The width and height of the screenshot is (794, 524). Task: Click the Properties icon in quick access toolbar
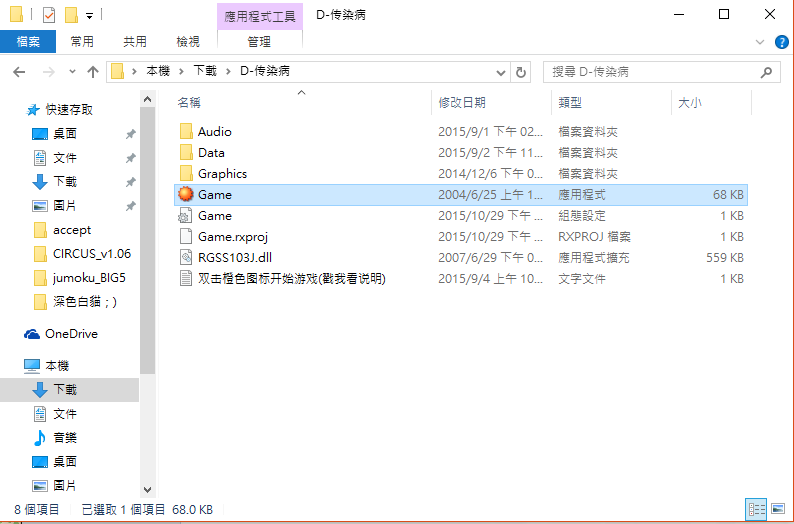coord(49,15)
